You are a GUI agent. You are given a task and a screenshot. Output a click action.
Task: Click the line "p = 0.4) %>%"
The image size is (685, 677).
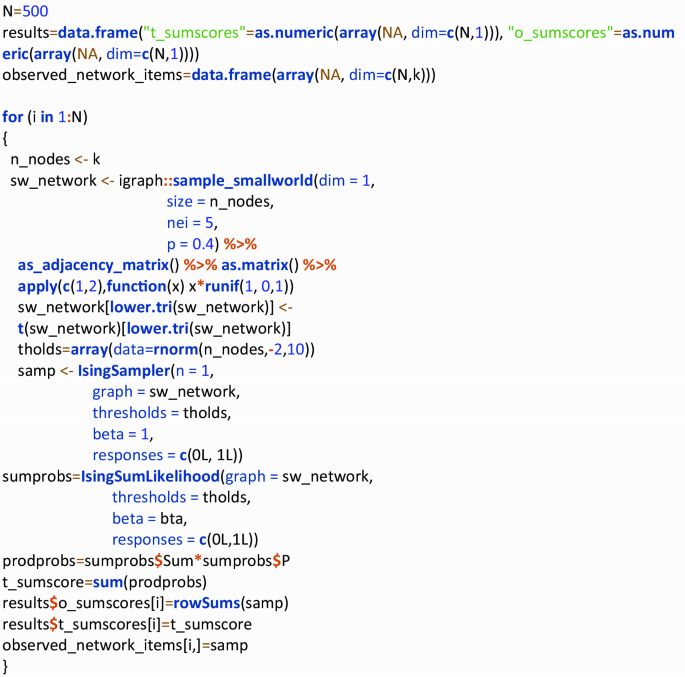click(x=212, y=244)
